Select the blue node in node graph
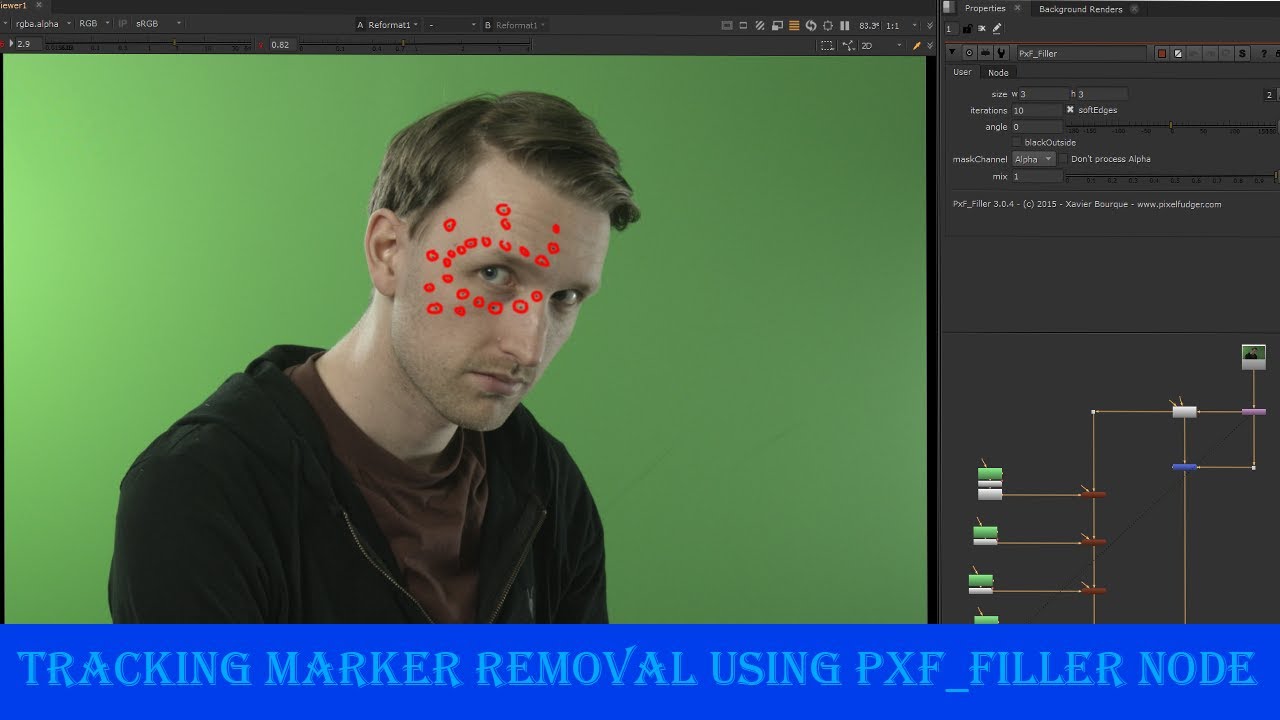This screenshot has width=1280, height=720. point(1184,467)
